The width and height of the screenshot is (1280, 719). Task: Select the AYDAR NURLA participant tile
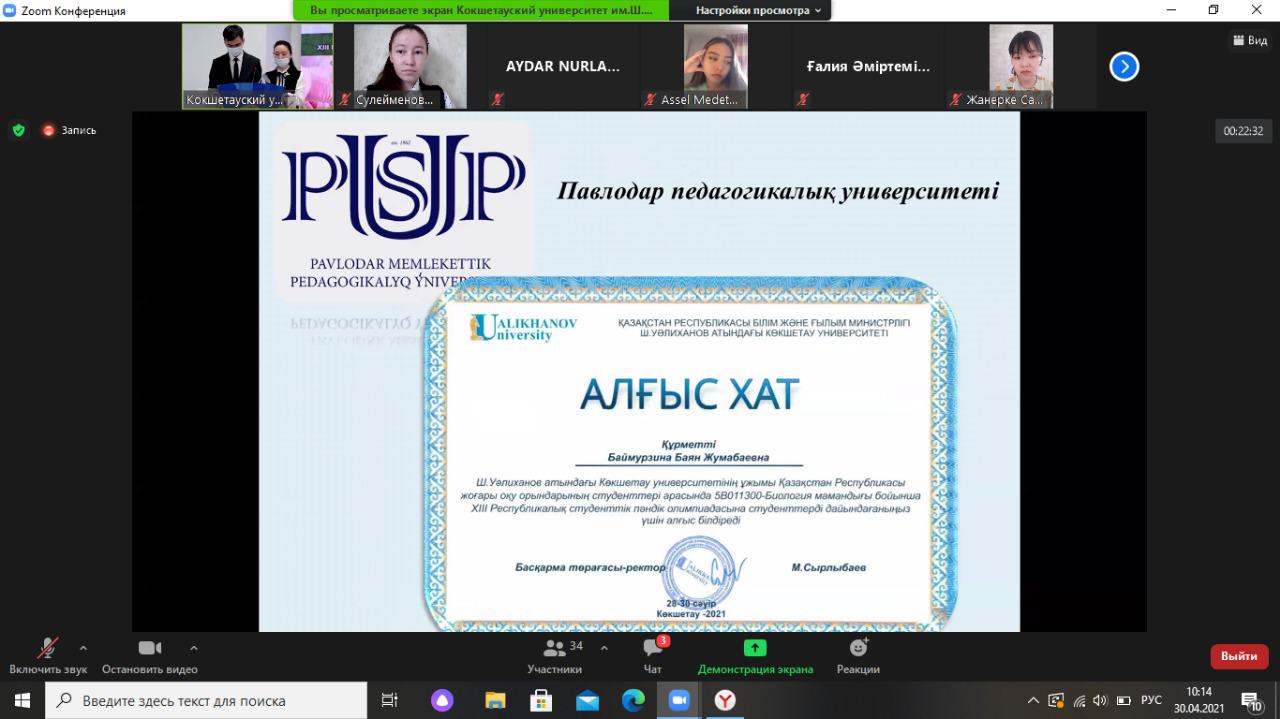[563, 66]
